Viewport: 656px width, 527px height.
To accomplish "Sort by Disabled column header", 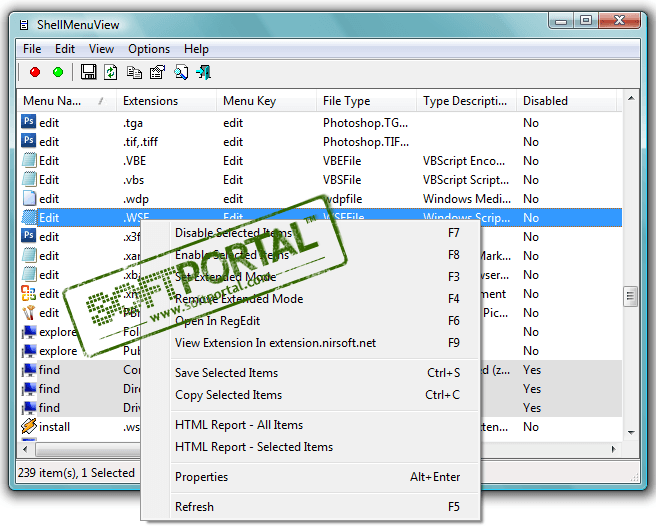I will [x=567, y=101].
